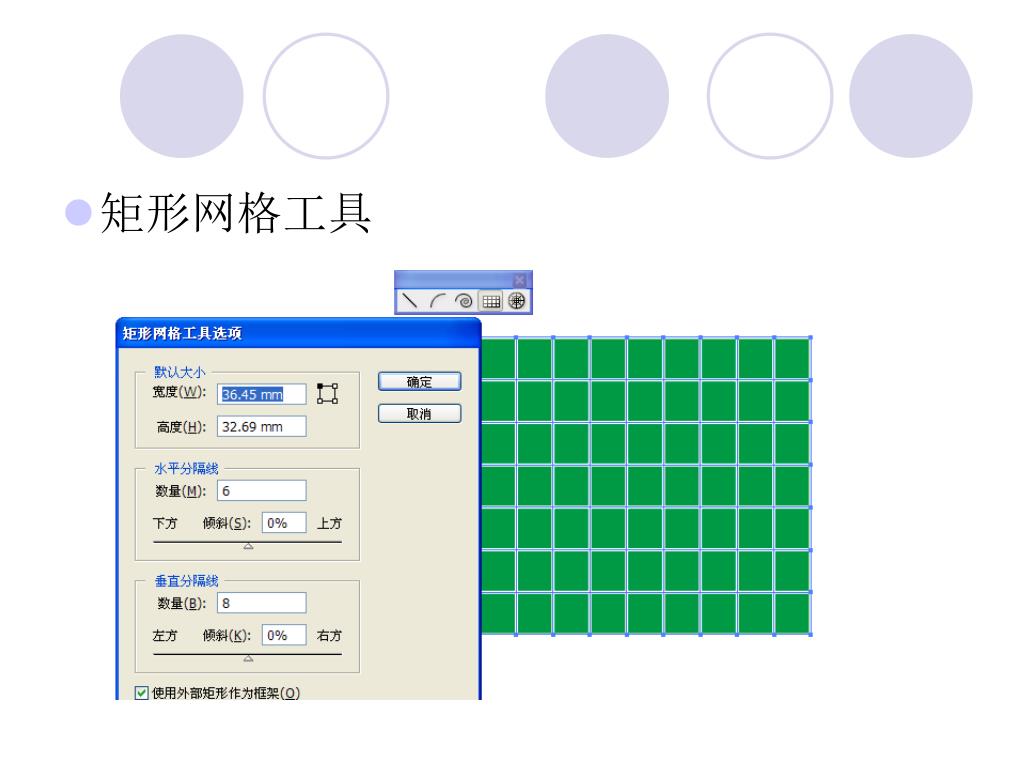Click the 垂直分隔线 数量(B) field
This screenshot has width=1024, height=768.
tap(261, 603)
